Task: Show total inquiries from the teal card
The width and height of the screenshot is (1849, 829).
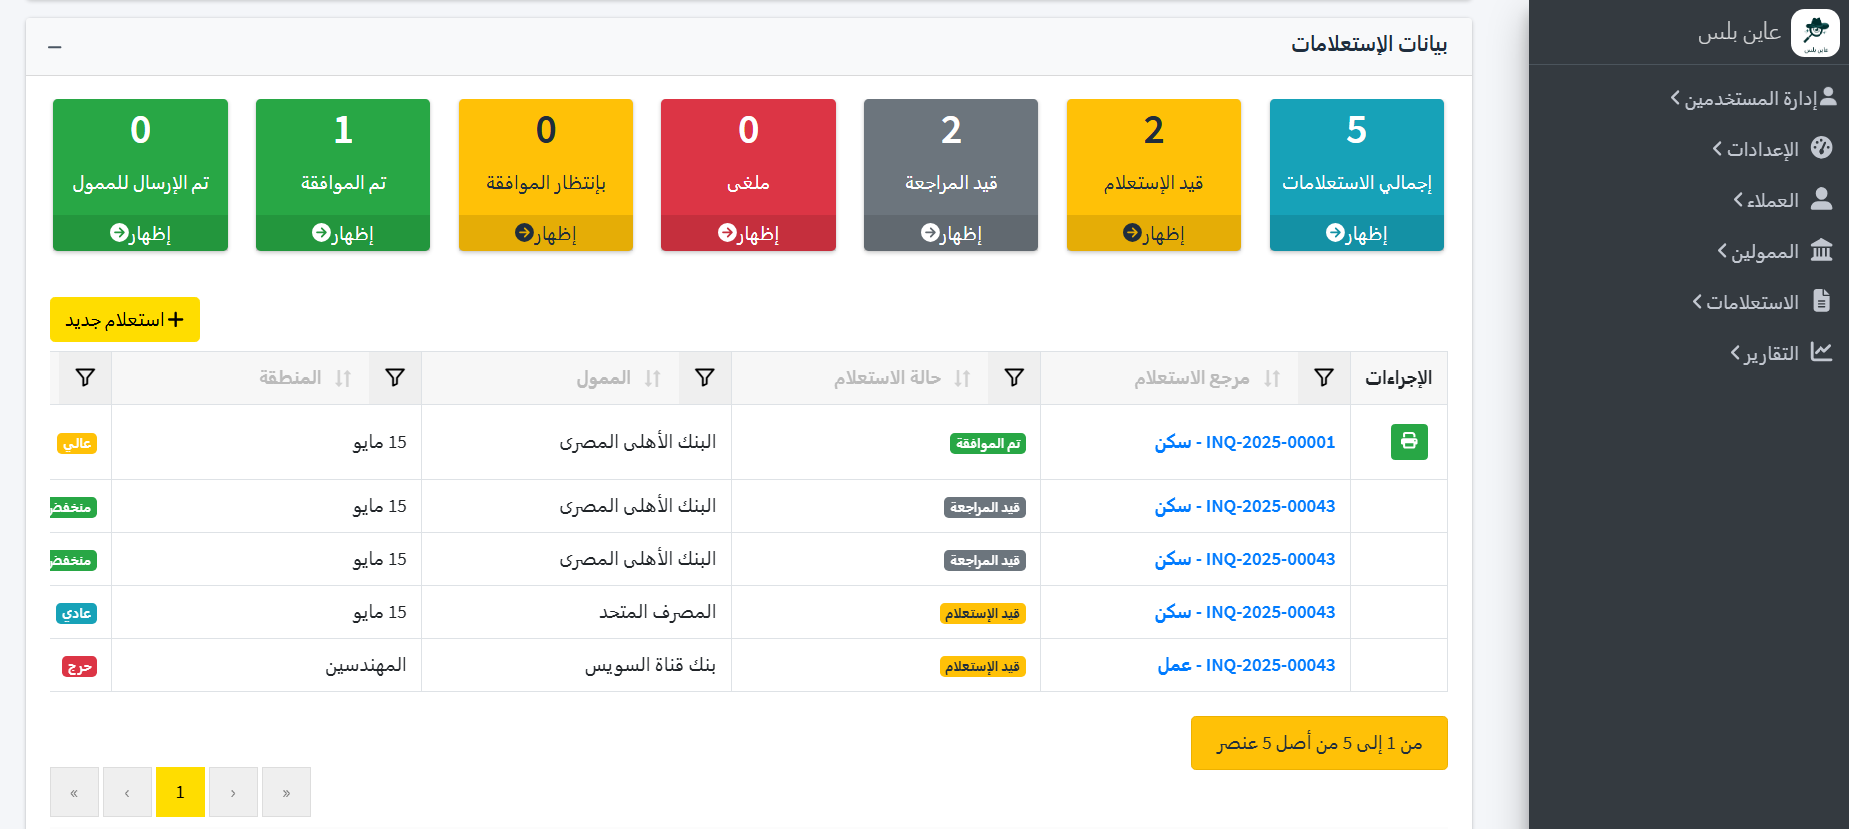Action: [x=1356, y=234]
